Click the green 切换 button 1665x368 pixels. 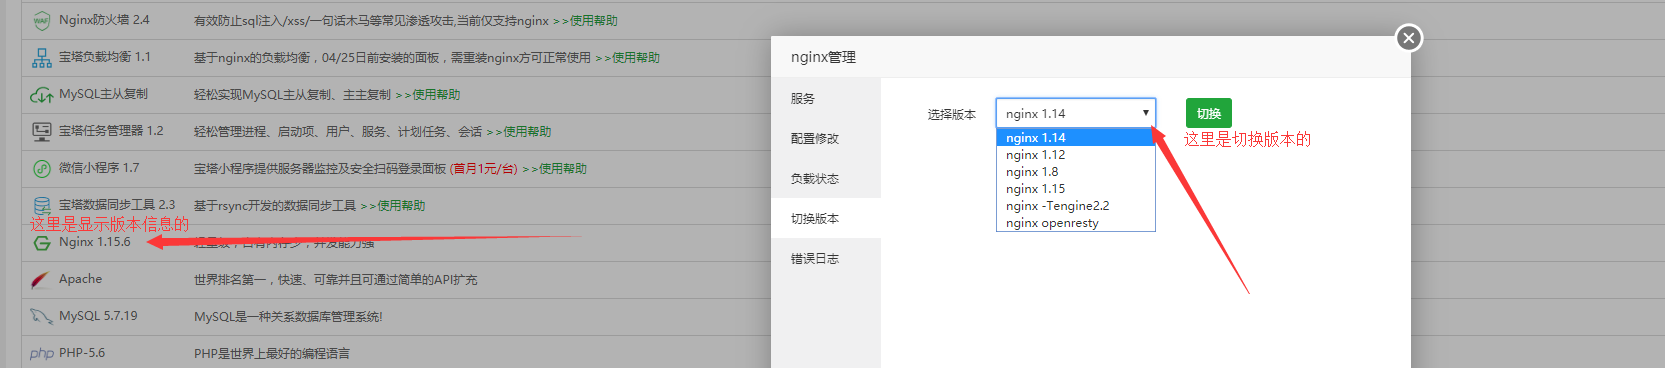coord(1209,113)
